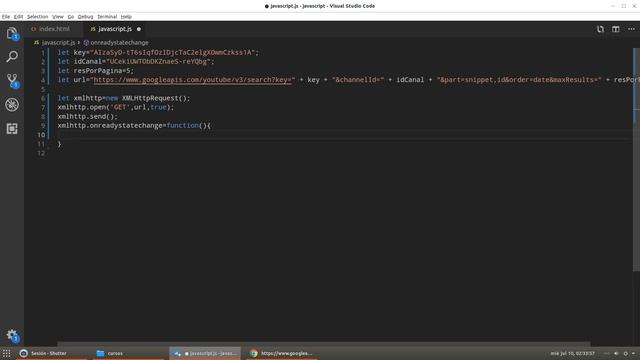
Task: Click the volume icon in system tray
Action: pyautogui.click(x=616, y=353)
